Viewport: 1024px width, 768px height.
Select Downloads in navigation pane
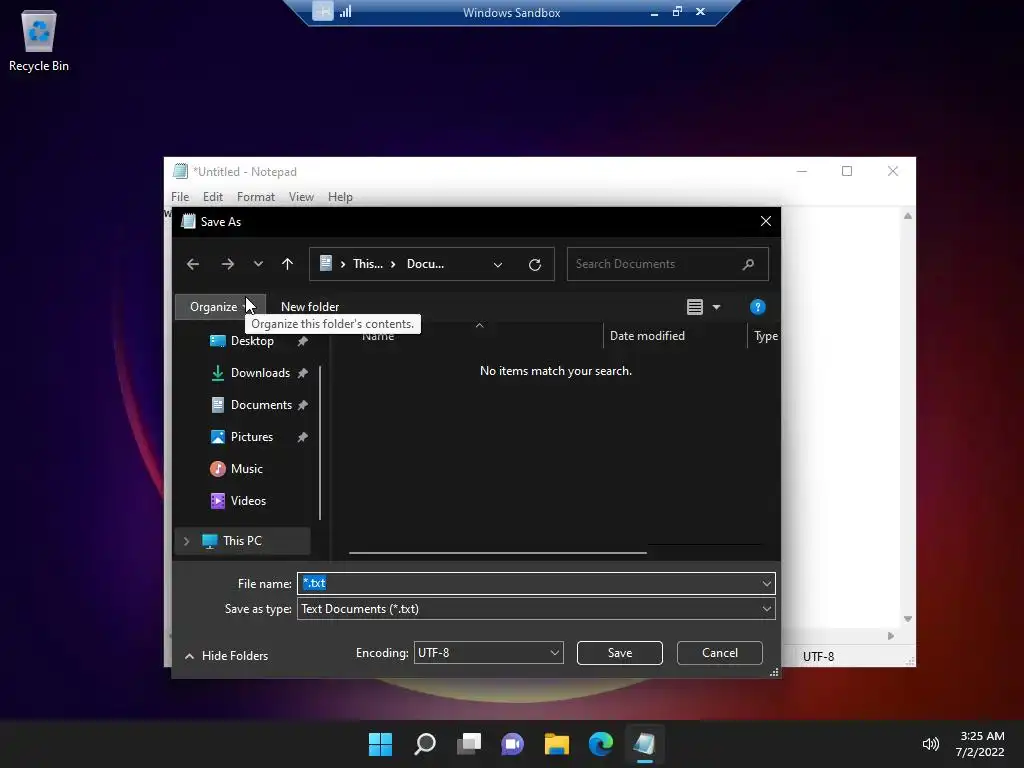click(x=260, y=373)
